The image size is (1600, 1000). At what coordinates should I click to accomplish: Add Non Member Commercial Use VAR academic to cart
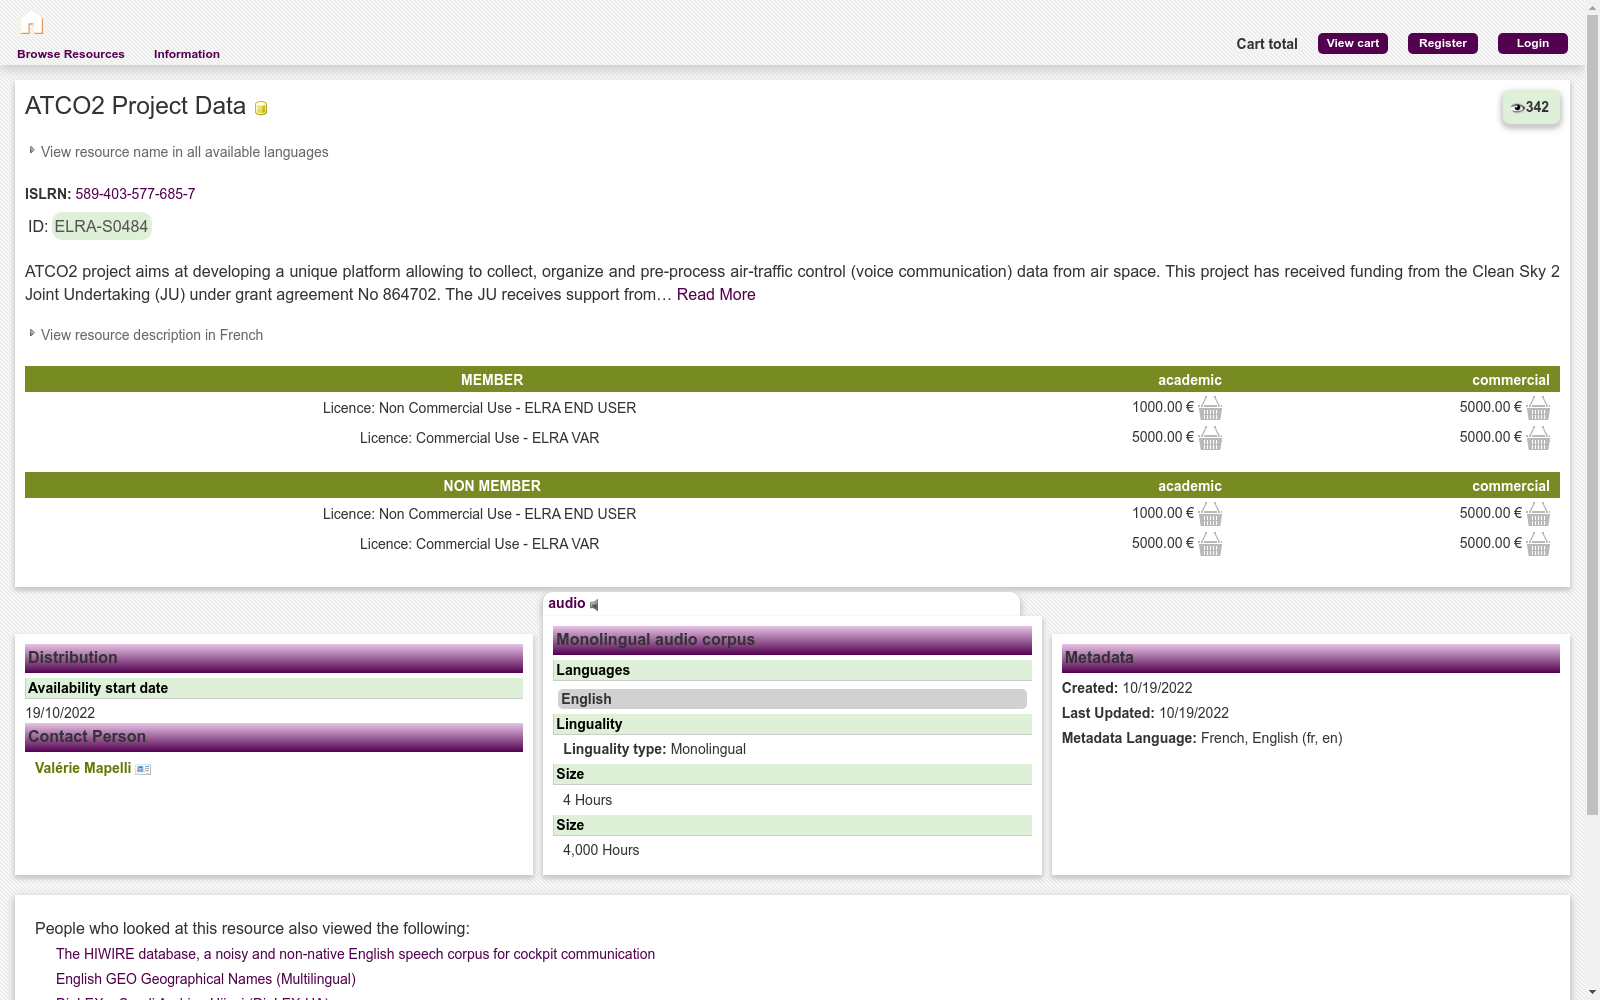point(1210,544)
